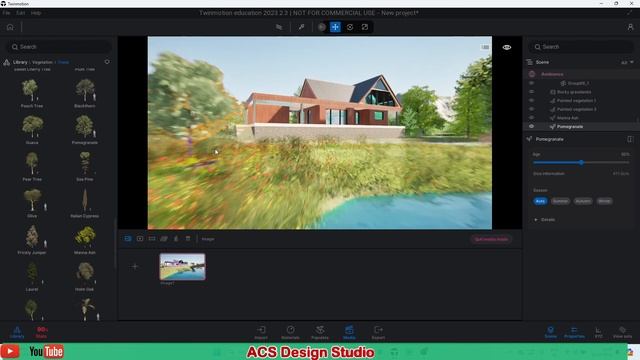Click Pomegranate properties panel options icon
This screenshot has height=360, width=640.
630,139
